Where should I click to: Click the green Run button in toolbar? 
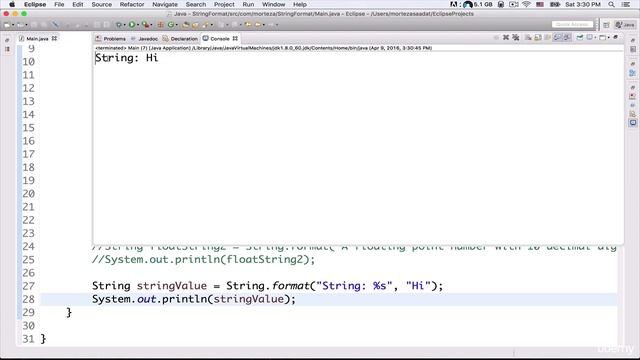pyautogui.click(x=132, y=24)
